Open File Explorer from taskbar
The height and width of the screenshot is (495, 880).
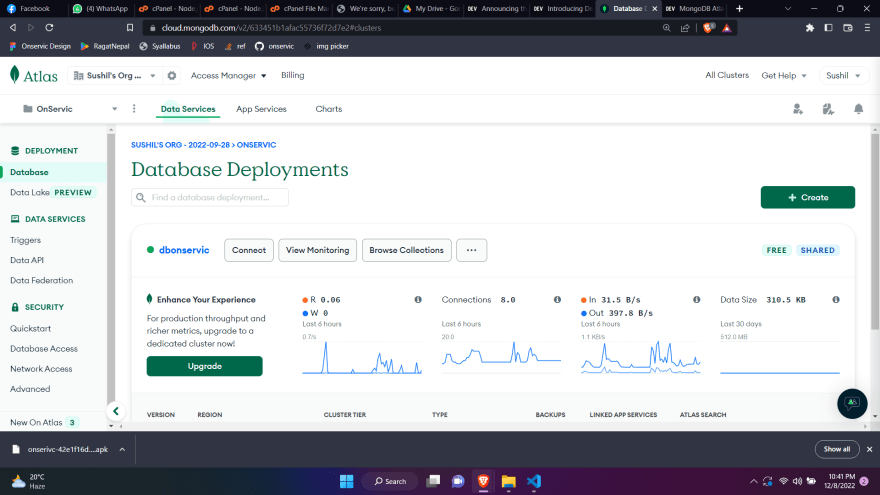tap(508, 481)
